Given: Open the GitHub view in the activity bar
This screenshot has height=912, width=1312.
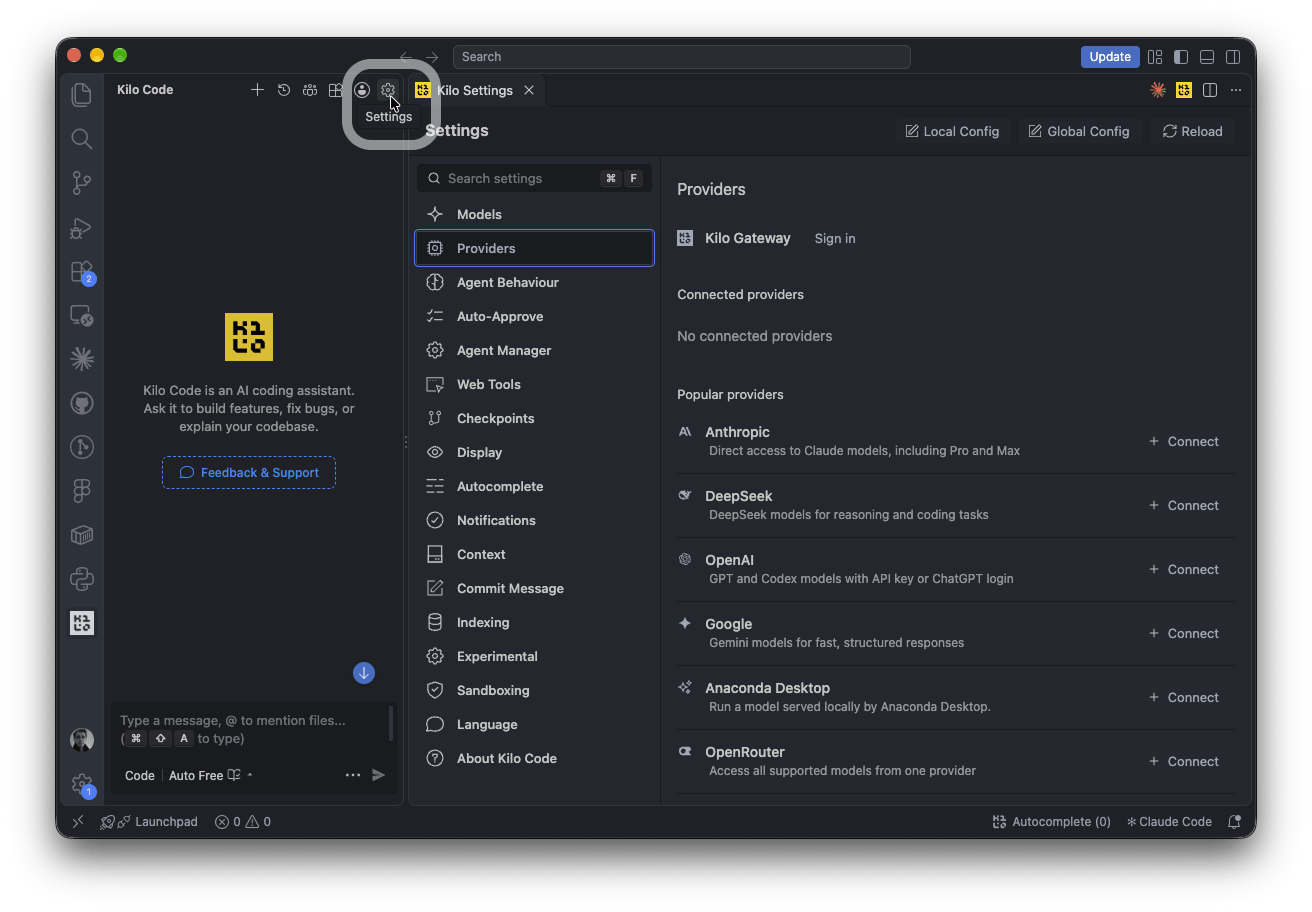Looking at the screenshot, I should 82,403.
